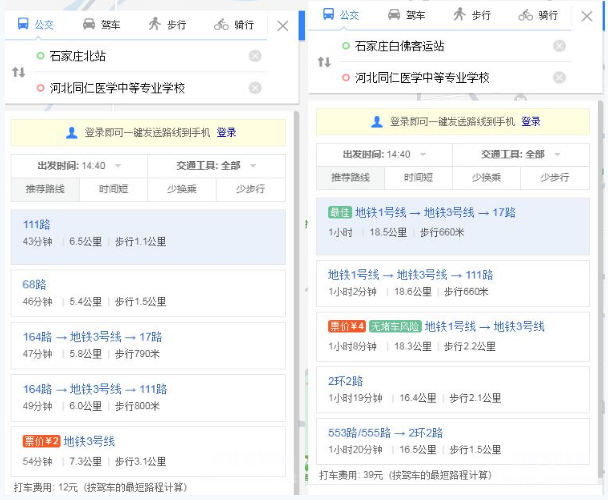Swap start and destination in right panel
Viewport: 608px width, 500px height.
tap(324, 62)
